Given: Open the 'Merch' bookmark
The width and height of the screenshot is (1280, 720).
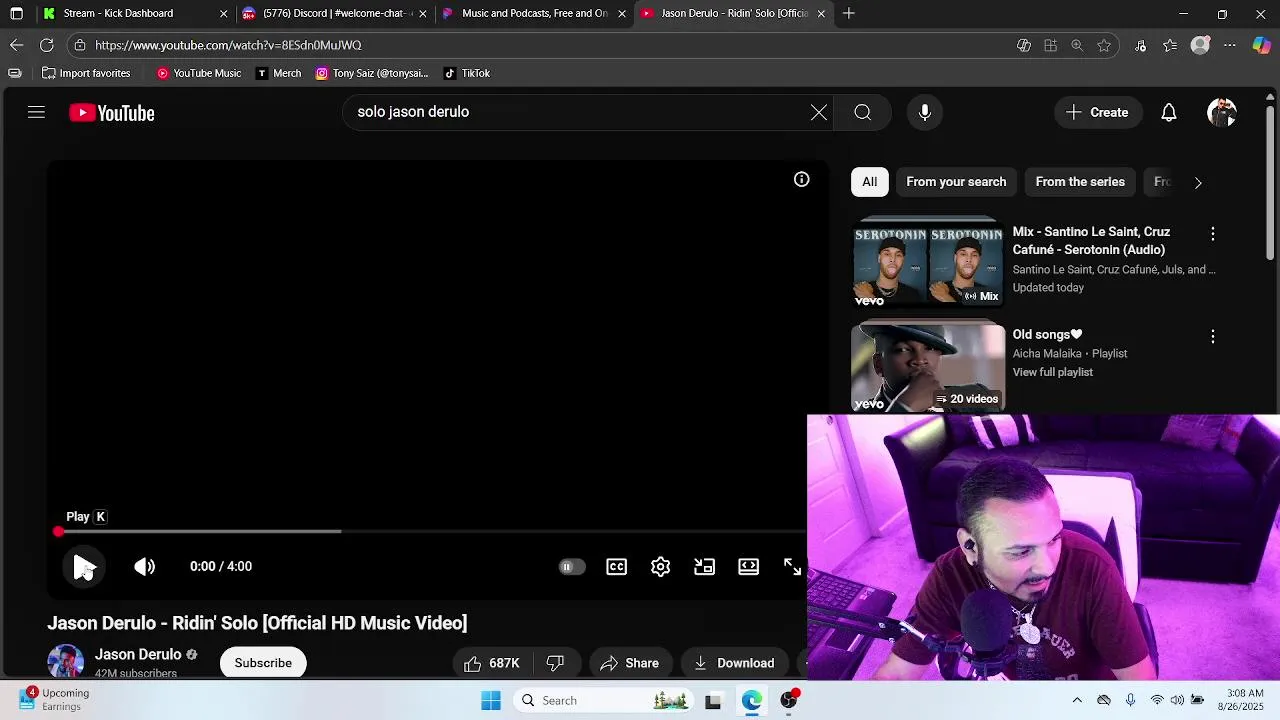Looking at the screenshot, I should pos(278,73).
